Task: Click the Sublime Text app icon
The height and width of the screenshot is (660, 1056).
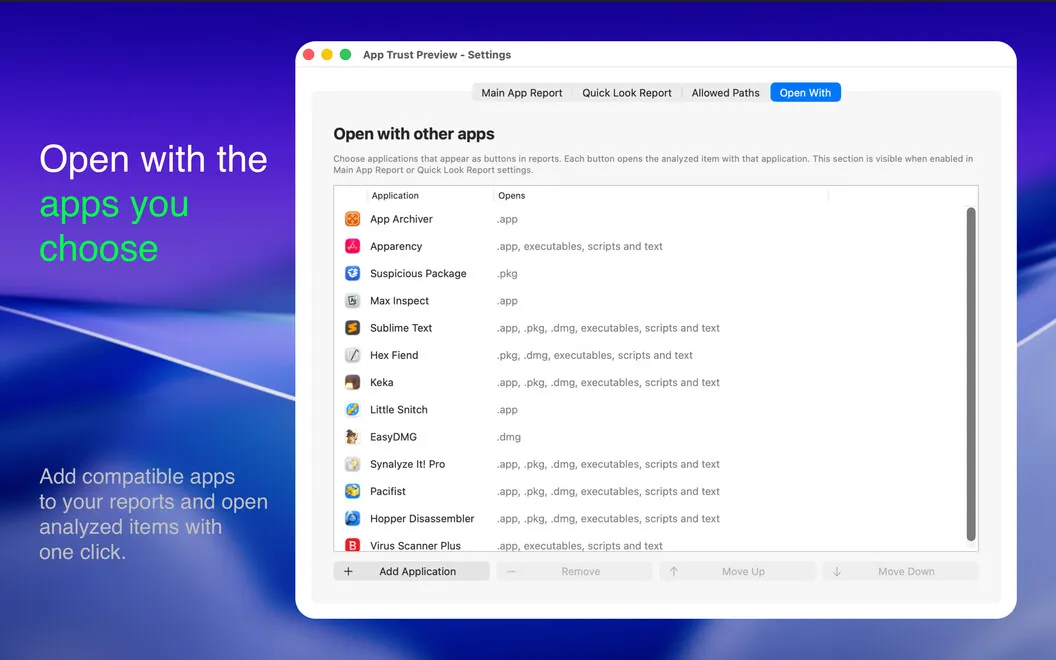Action: coord(352,328)
